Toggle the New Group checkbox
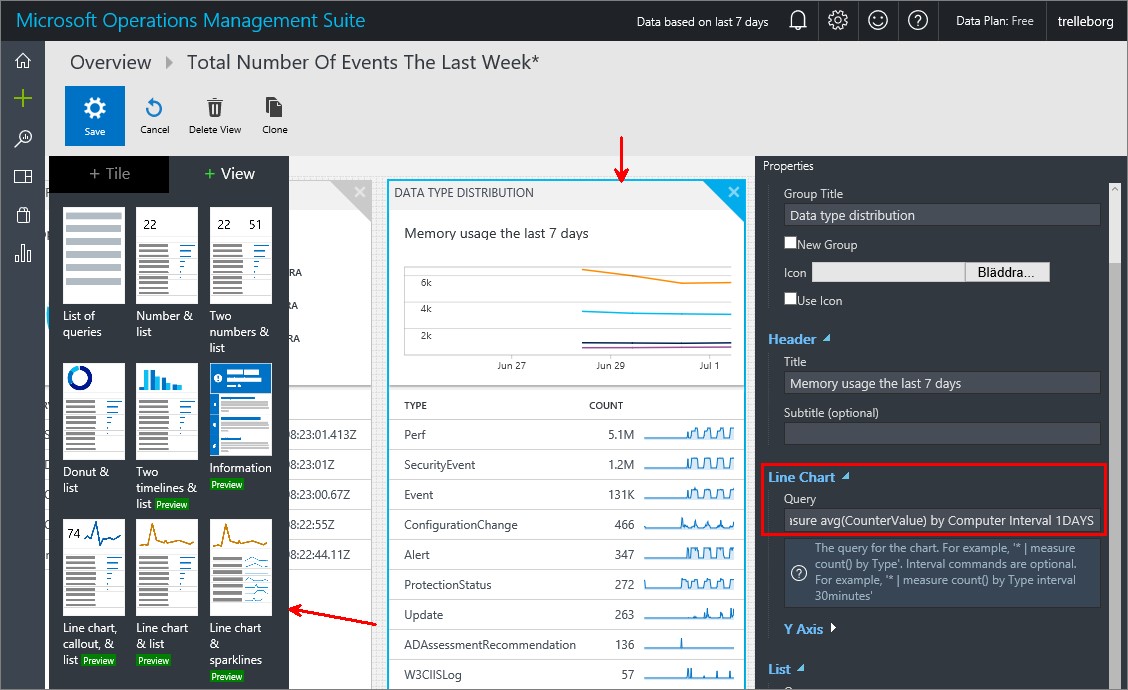This screenshot has height=690, width=1128. 791,243
